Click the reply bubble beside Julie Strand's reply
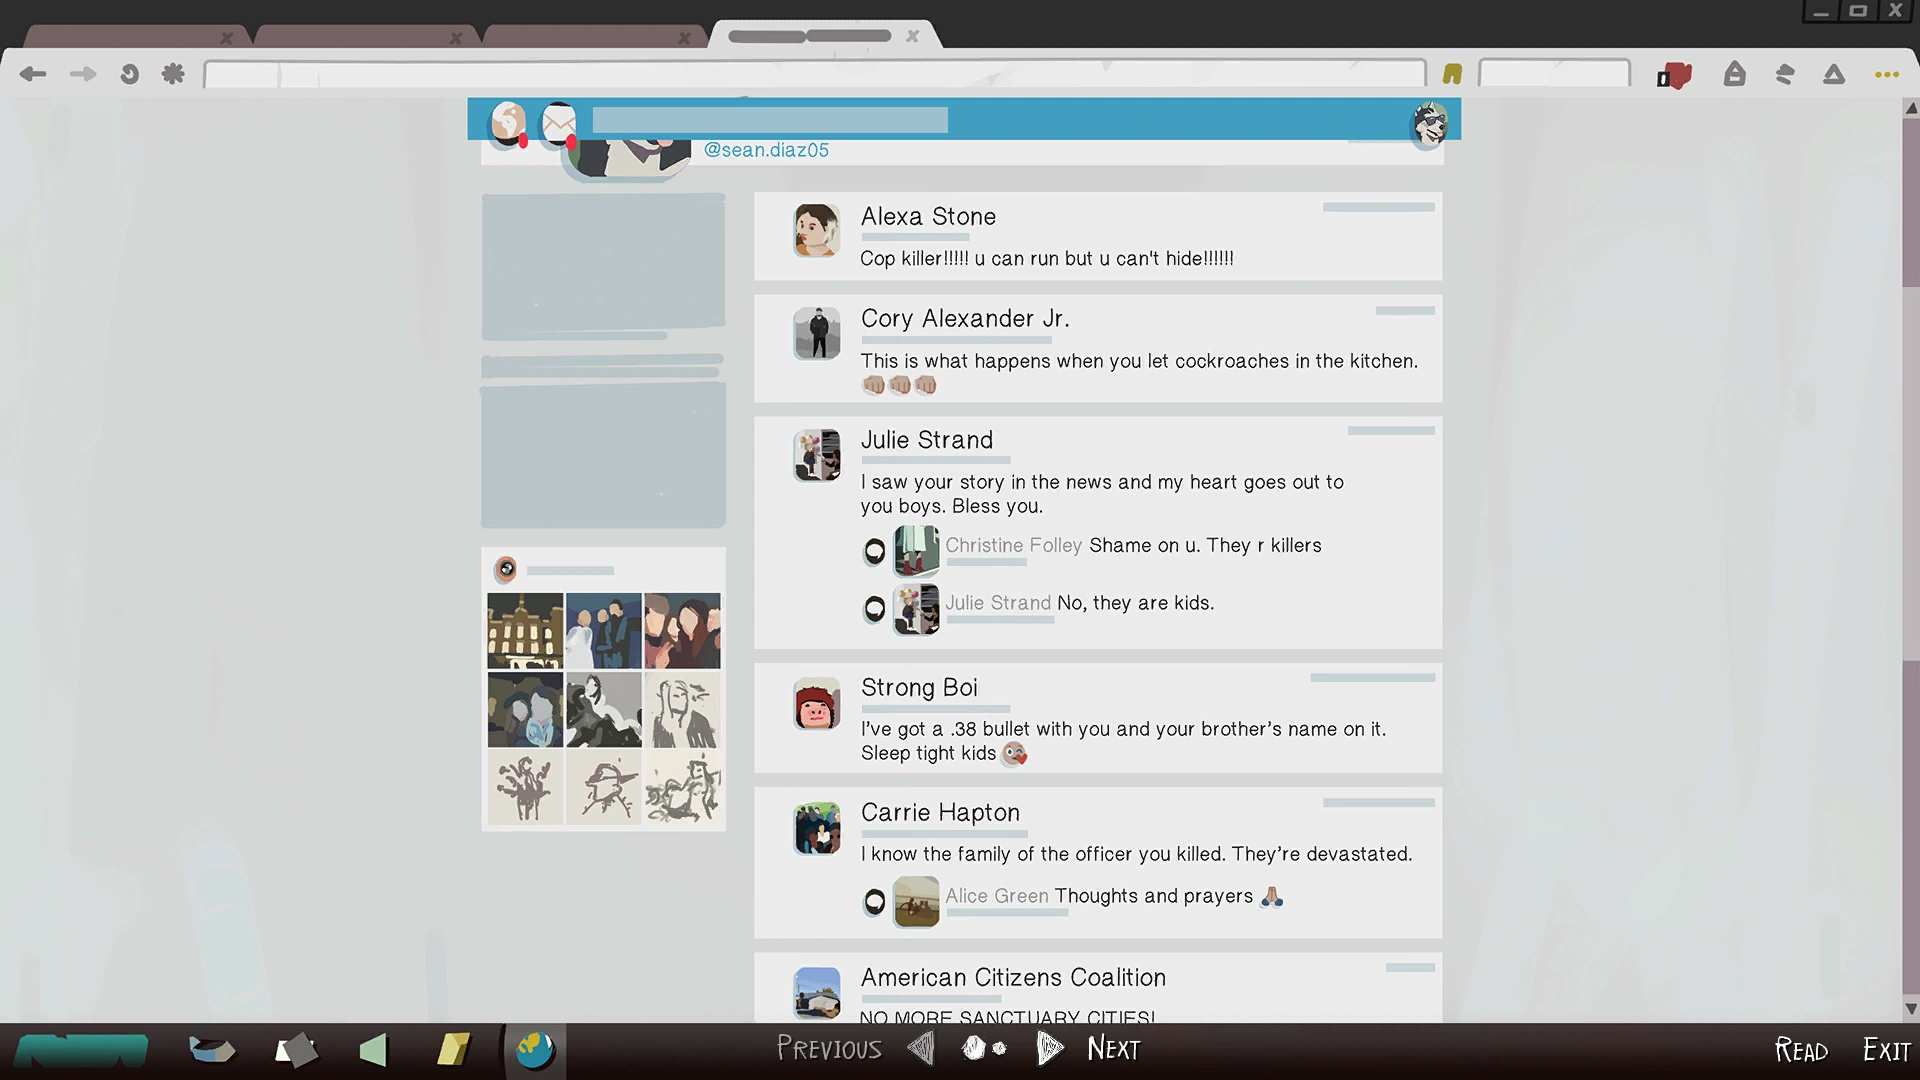Image resolution: width=1920 pixels, height=1080 pixels. pyautogui.click(x=874, y=608)
